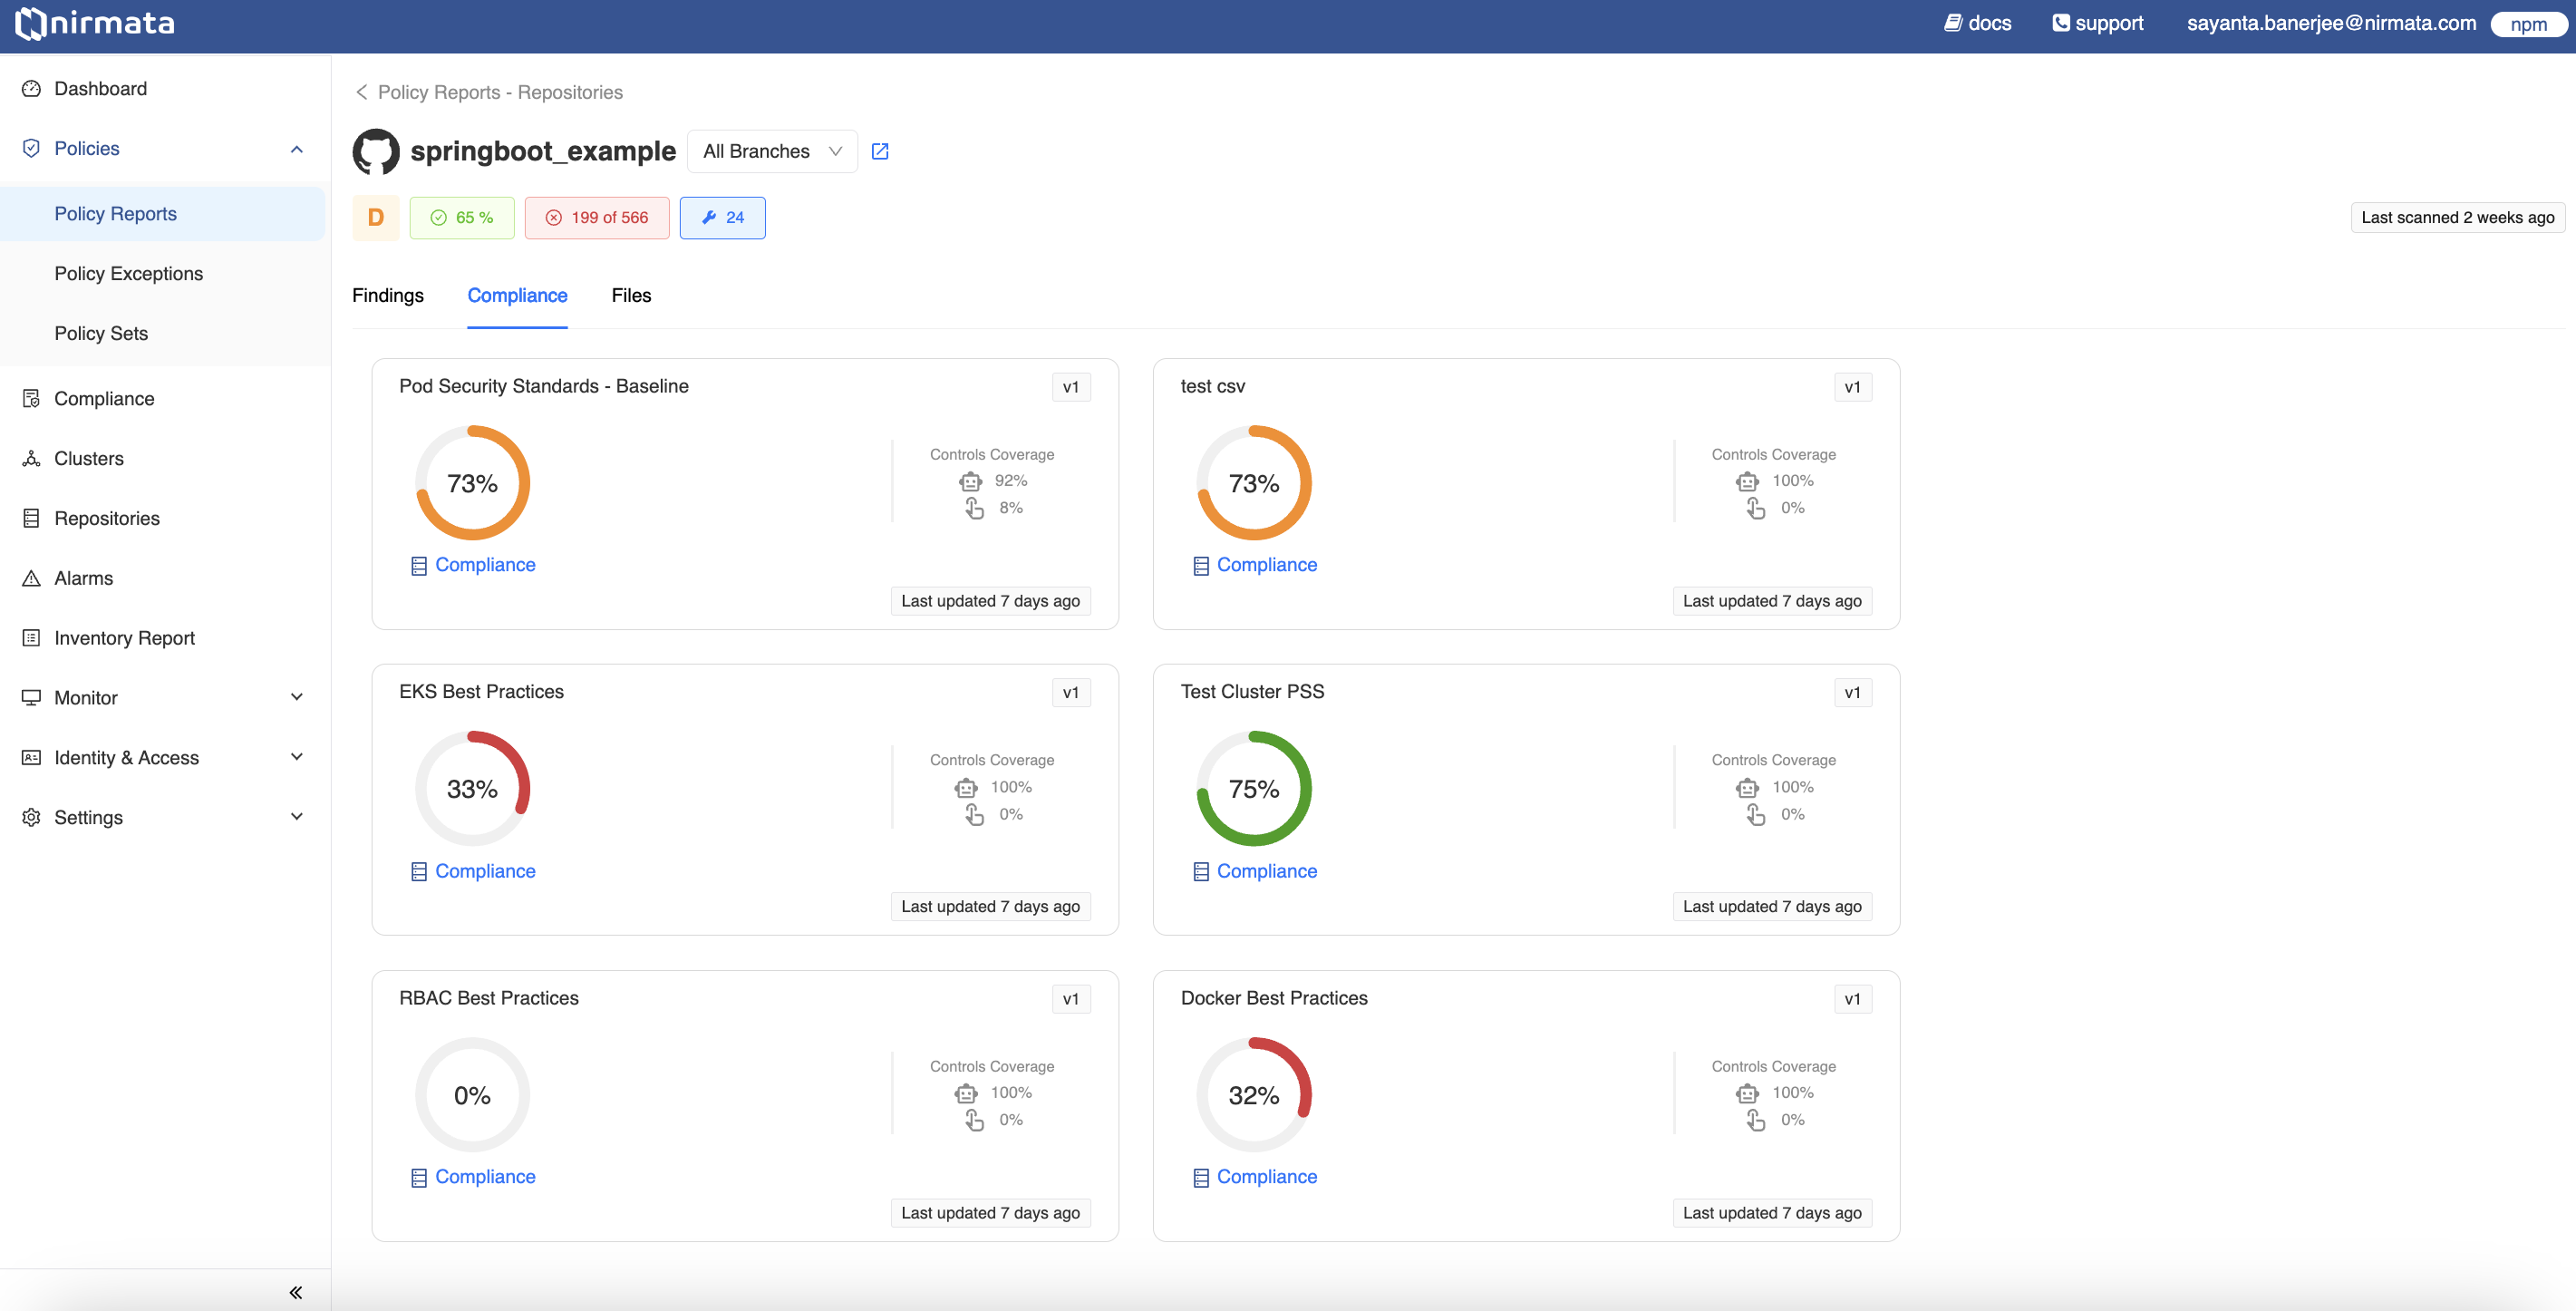Open Compliance link in Test Cluster PSS card
This screenshot has width=2576, height=1311.
pyautogui.click(x=1267, y=871)
